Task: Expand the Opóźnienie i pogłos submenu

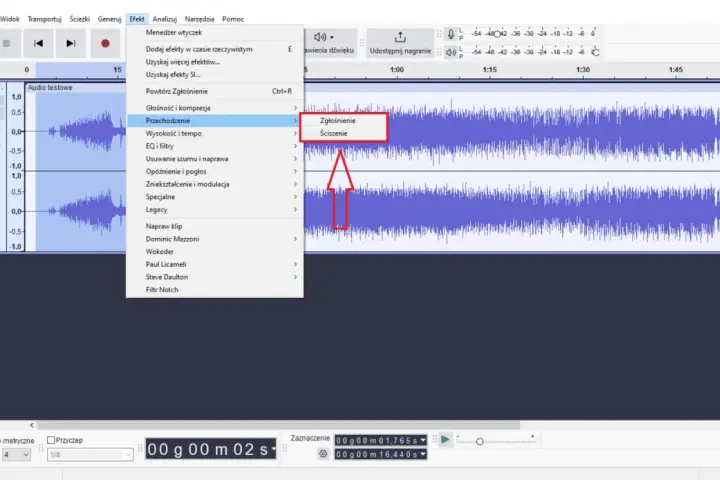Action: click(214, 171)
